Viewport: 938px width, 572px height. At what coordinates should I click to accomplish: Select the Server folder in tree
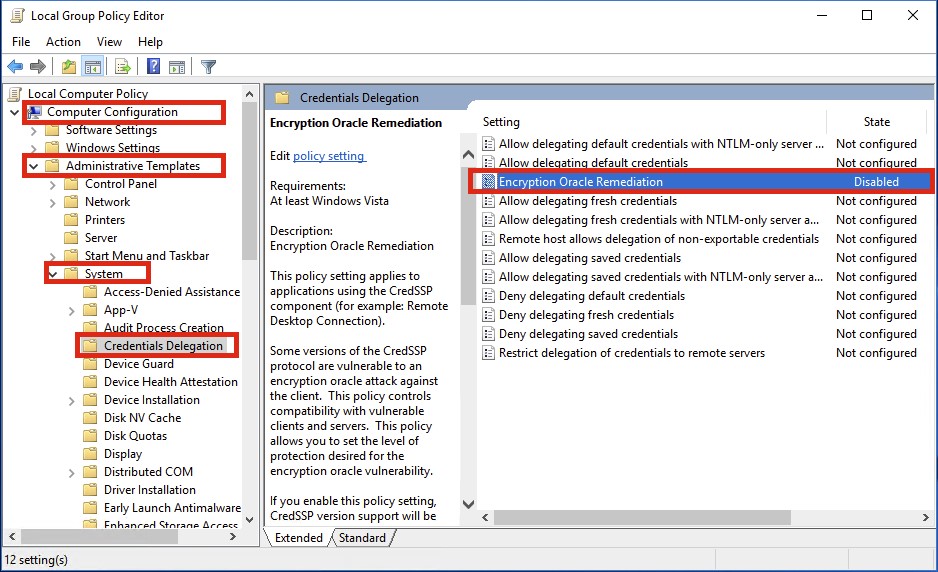pyautogui.click(x=100, y=238)
